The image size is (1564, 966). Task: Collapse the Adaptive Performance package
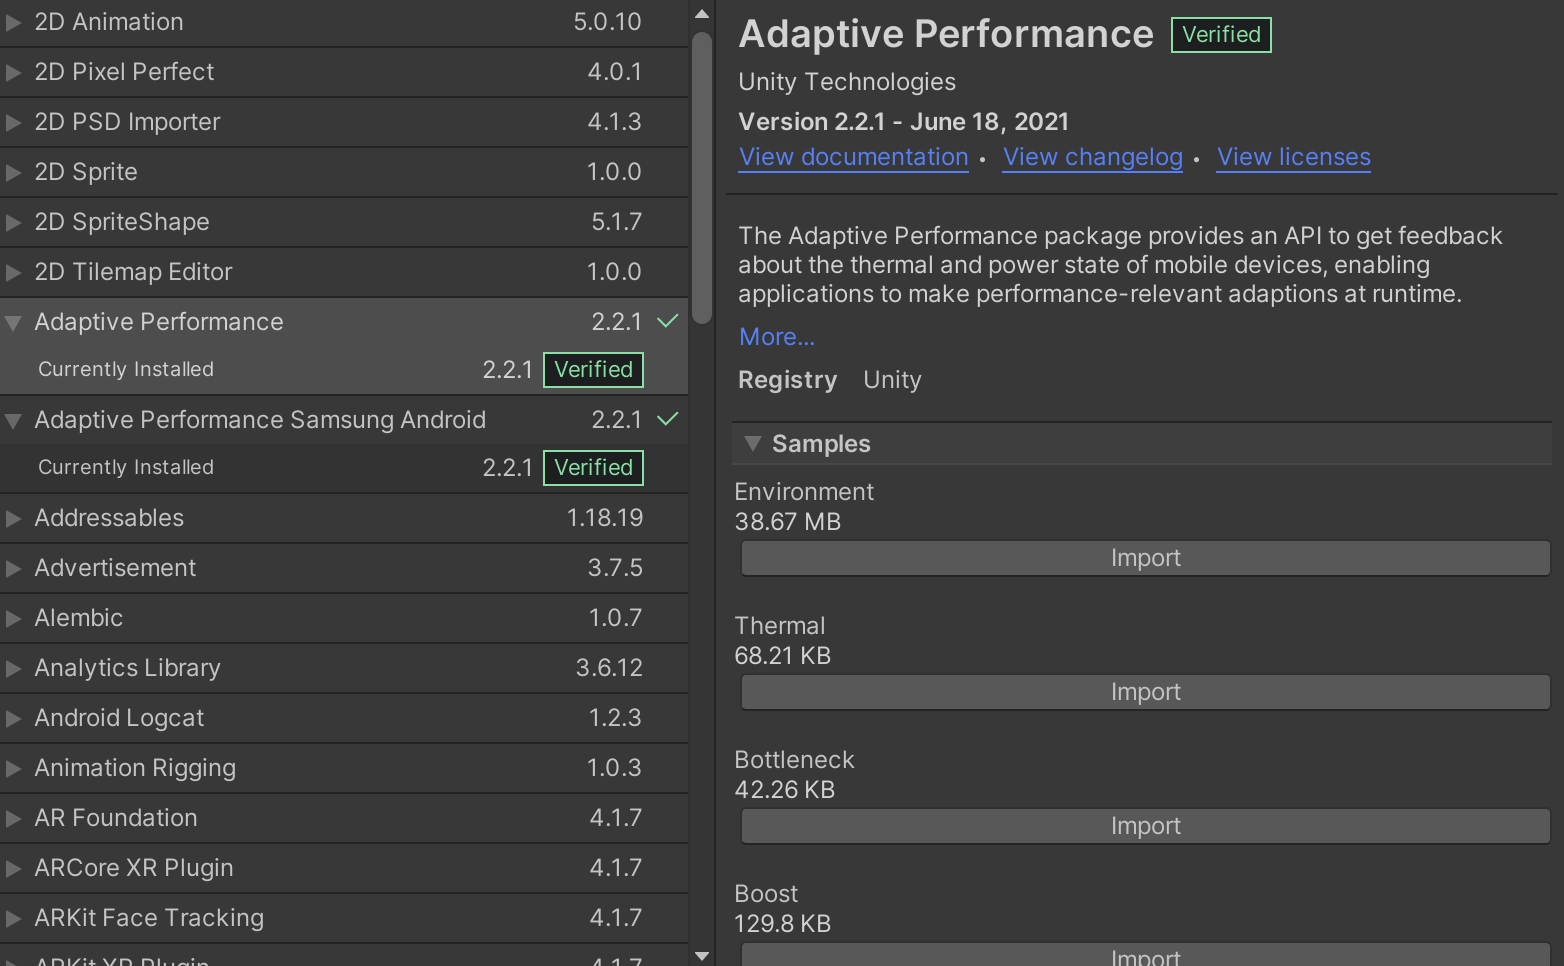pyautogui.click(x=13, y=321)
